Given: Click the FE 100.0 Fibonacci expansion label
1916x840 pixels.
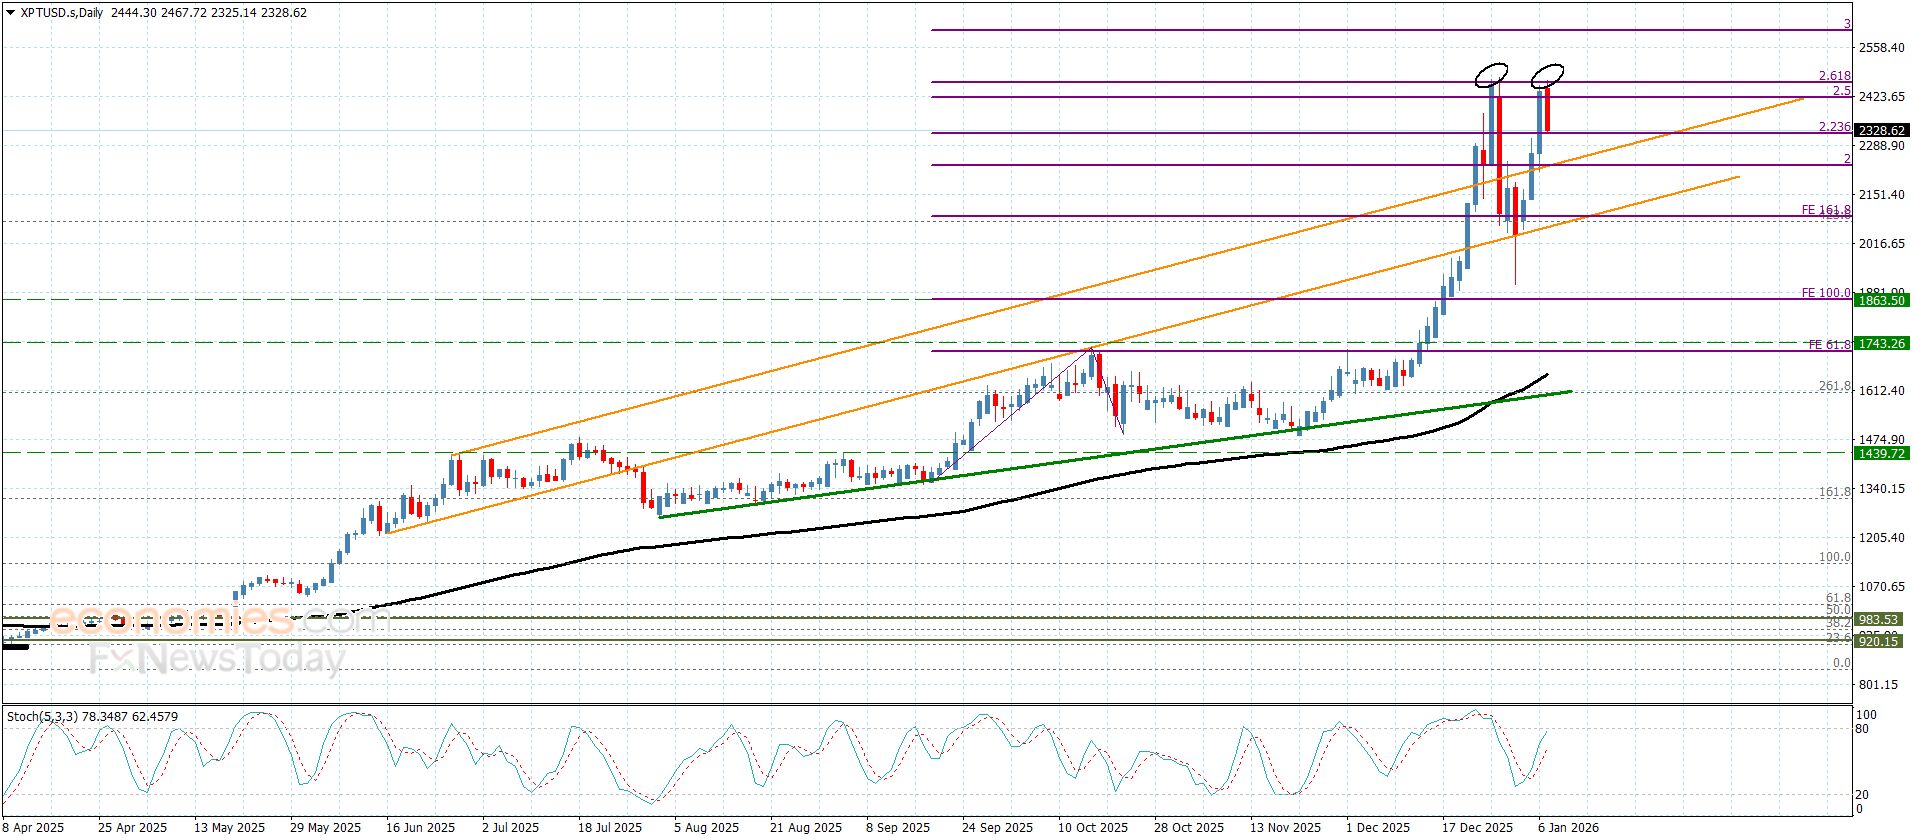Looking at the screenshot, I should (1825, 293).
